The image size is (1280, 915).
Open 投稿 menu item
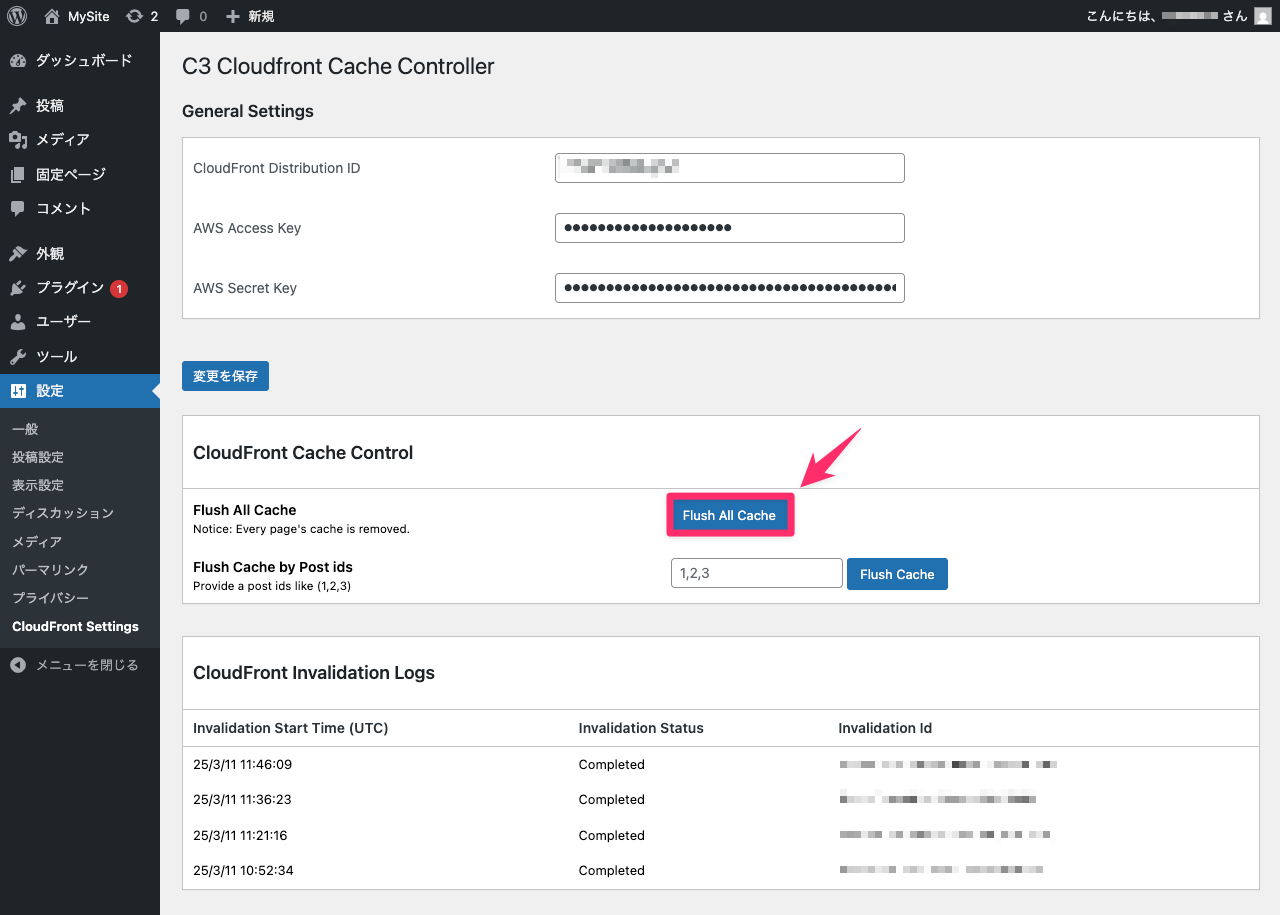80,106
